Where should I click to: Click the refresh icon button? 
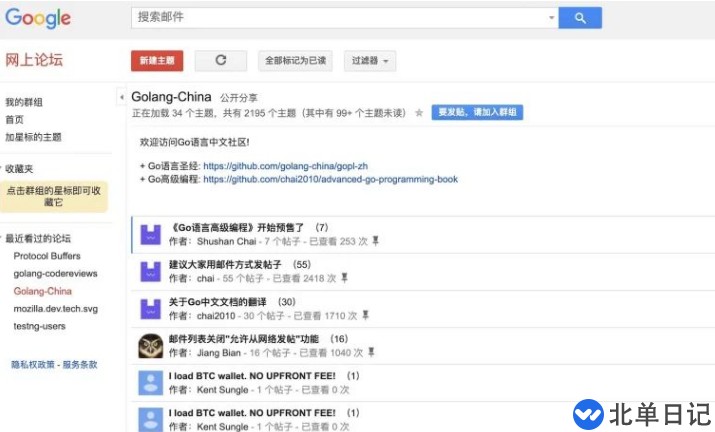[x=221, y=61]
